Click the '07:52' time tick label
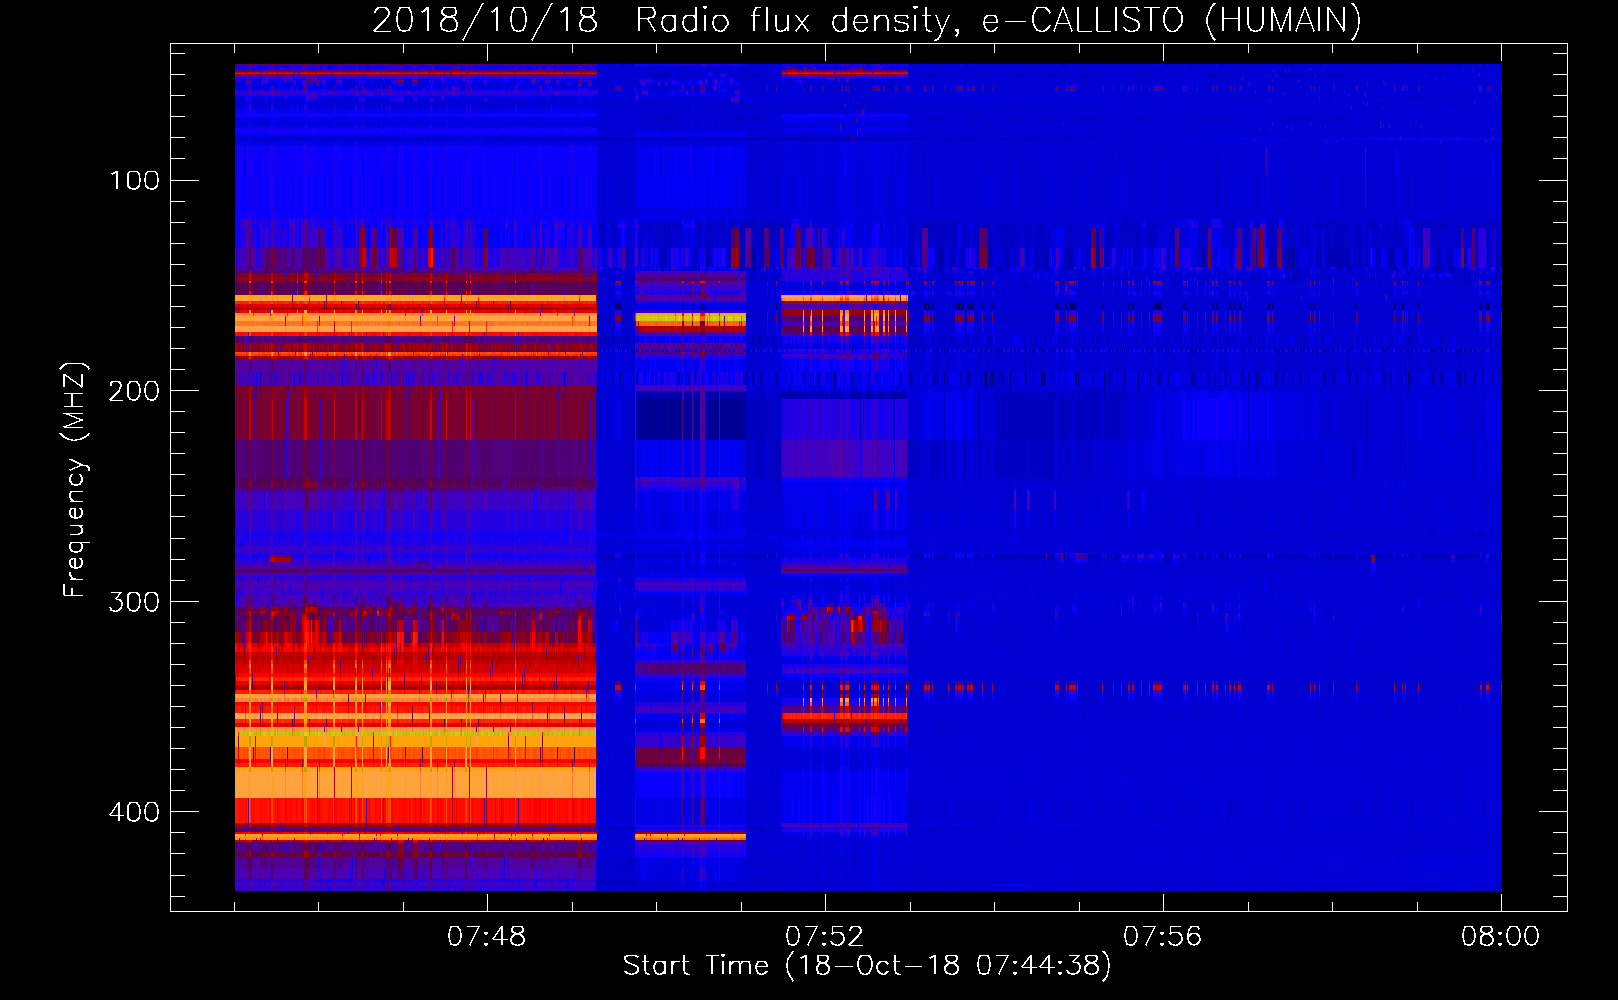Viewport: 1618px width, 1000px height. tap(825, 937)
